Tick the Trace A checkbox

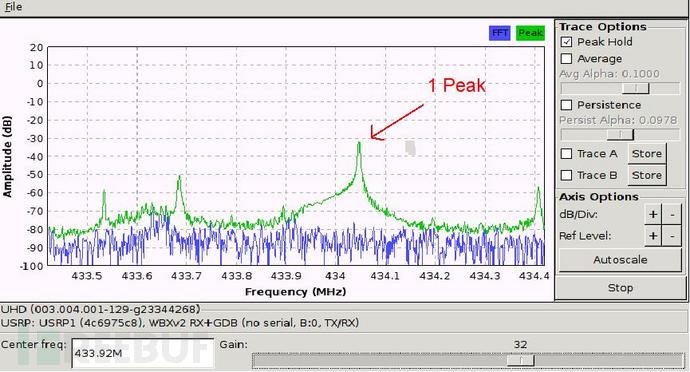click(566, 154)
